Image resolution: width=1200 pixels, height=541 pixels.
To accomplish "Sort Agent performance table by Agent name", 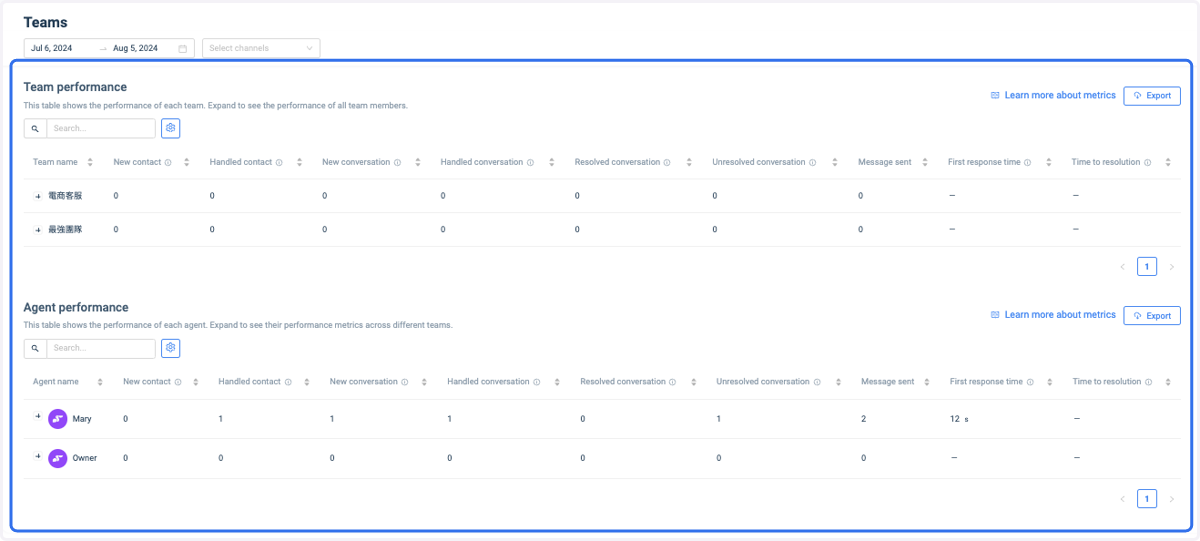I will (x=100, y=382).
